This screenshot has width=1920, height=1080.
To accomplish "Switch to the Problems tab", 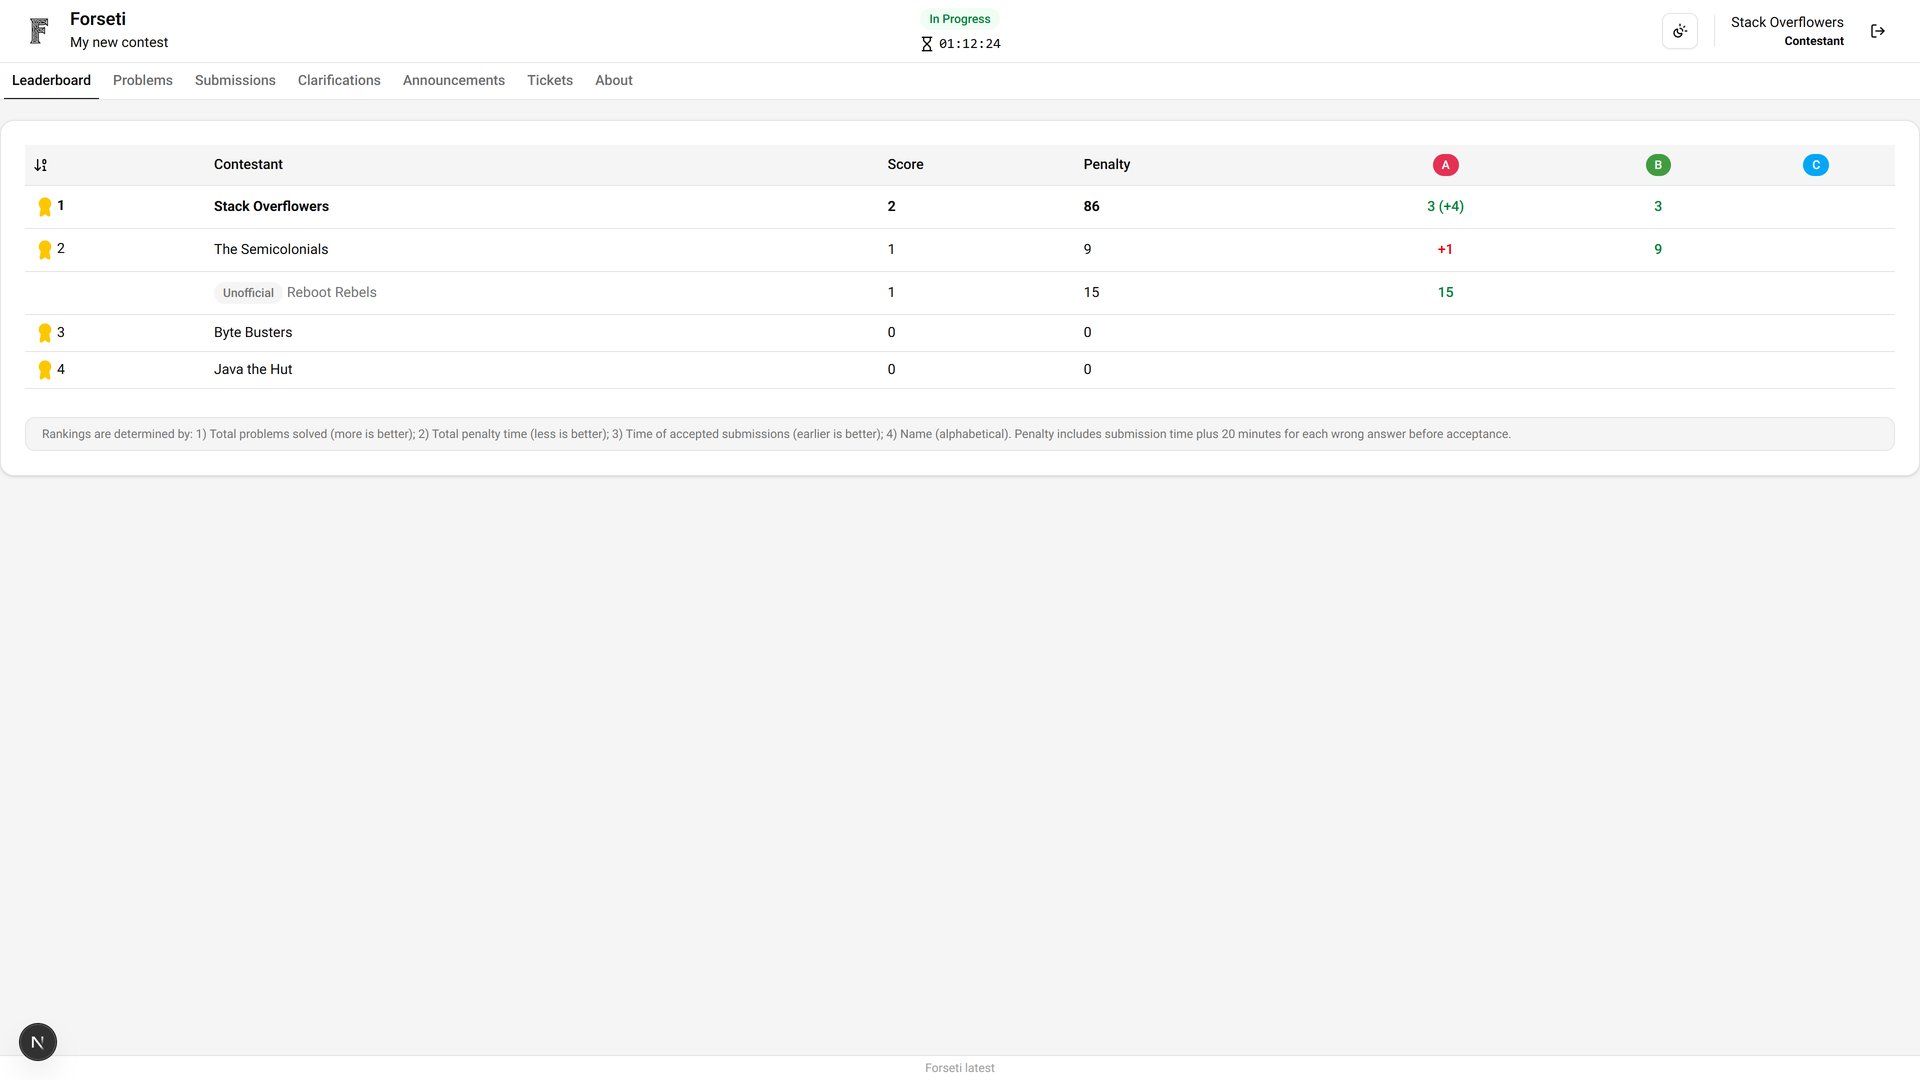I will (x=142, y=80).
